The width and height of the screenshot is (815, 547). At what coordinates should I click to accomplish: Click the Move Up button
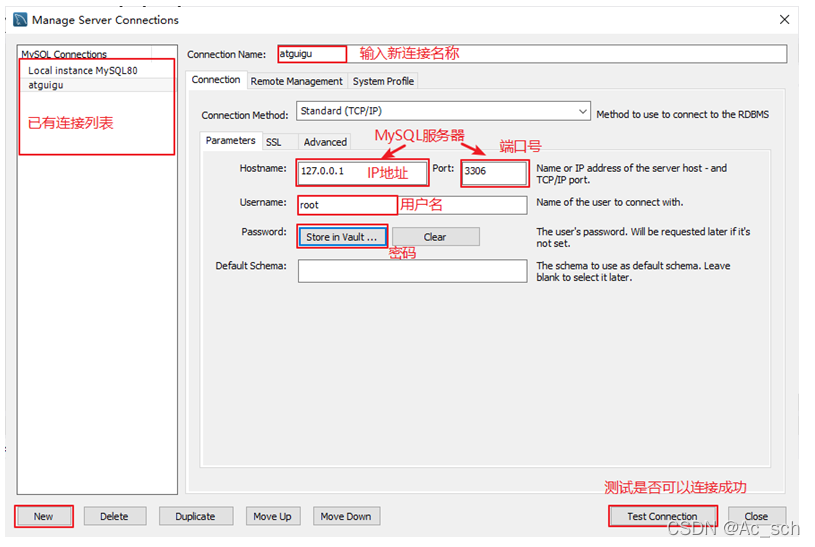click(x=272, y=516)
